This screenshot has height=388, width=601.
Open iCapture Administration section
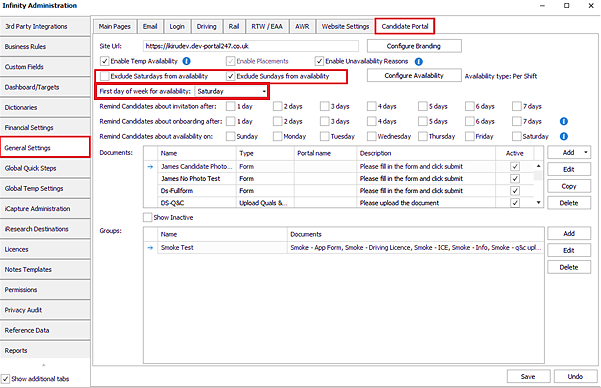[45, 209]
